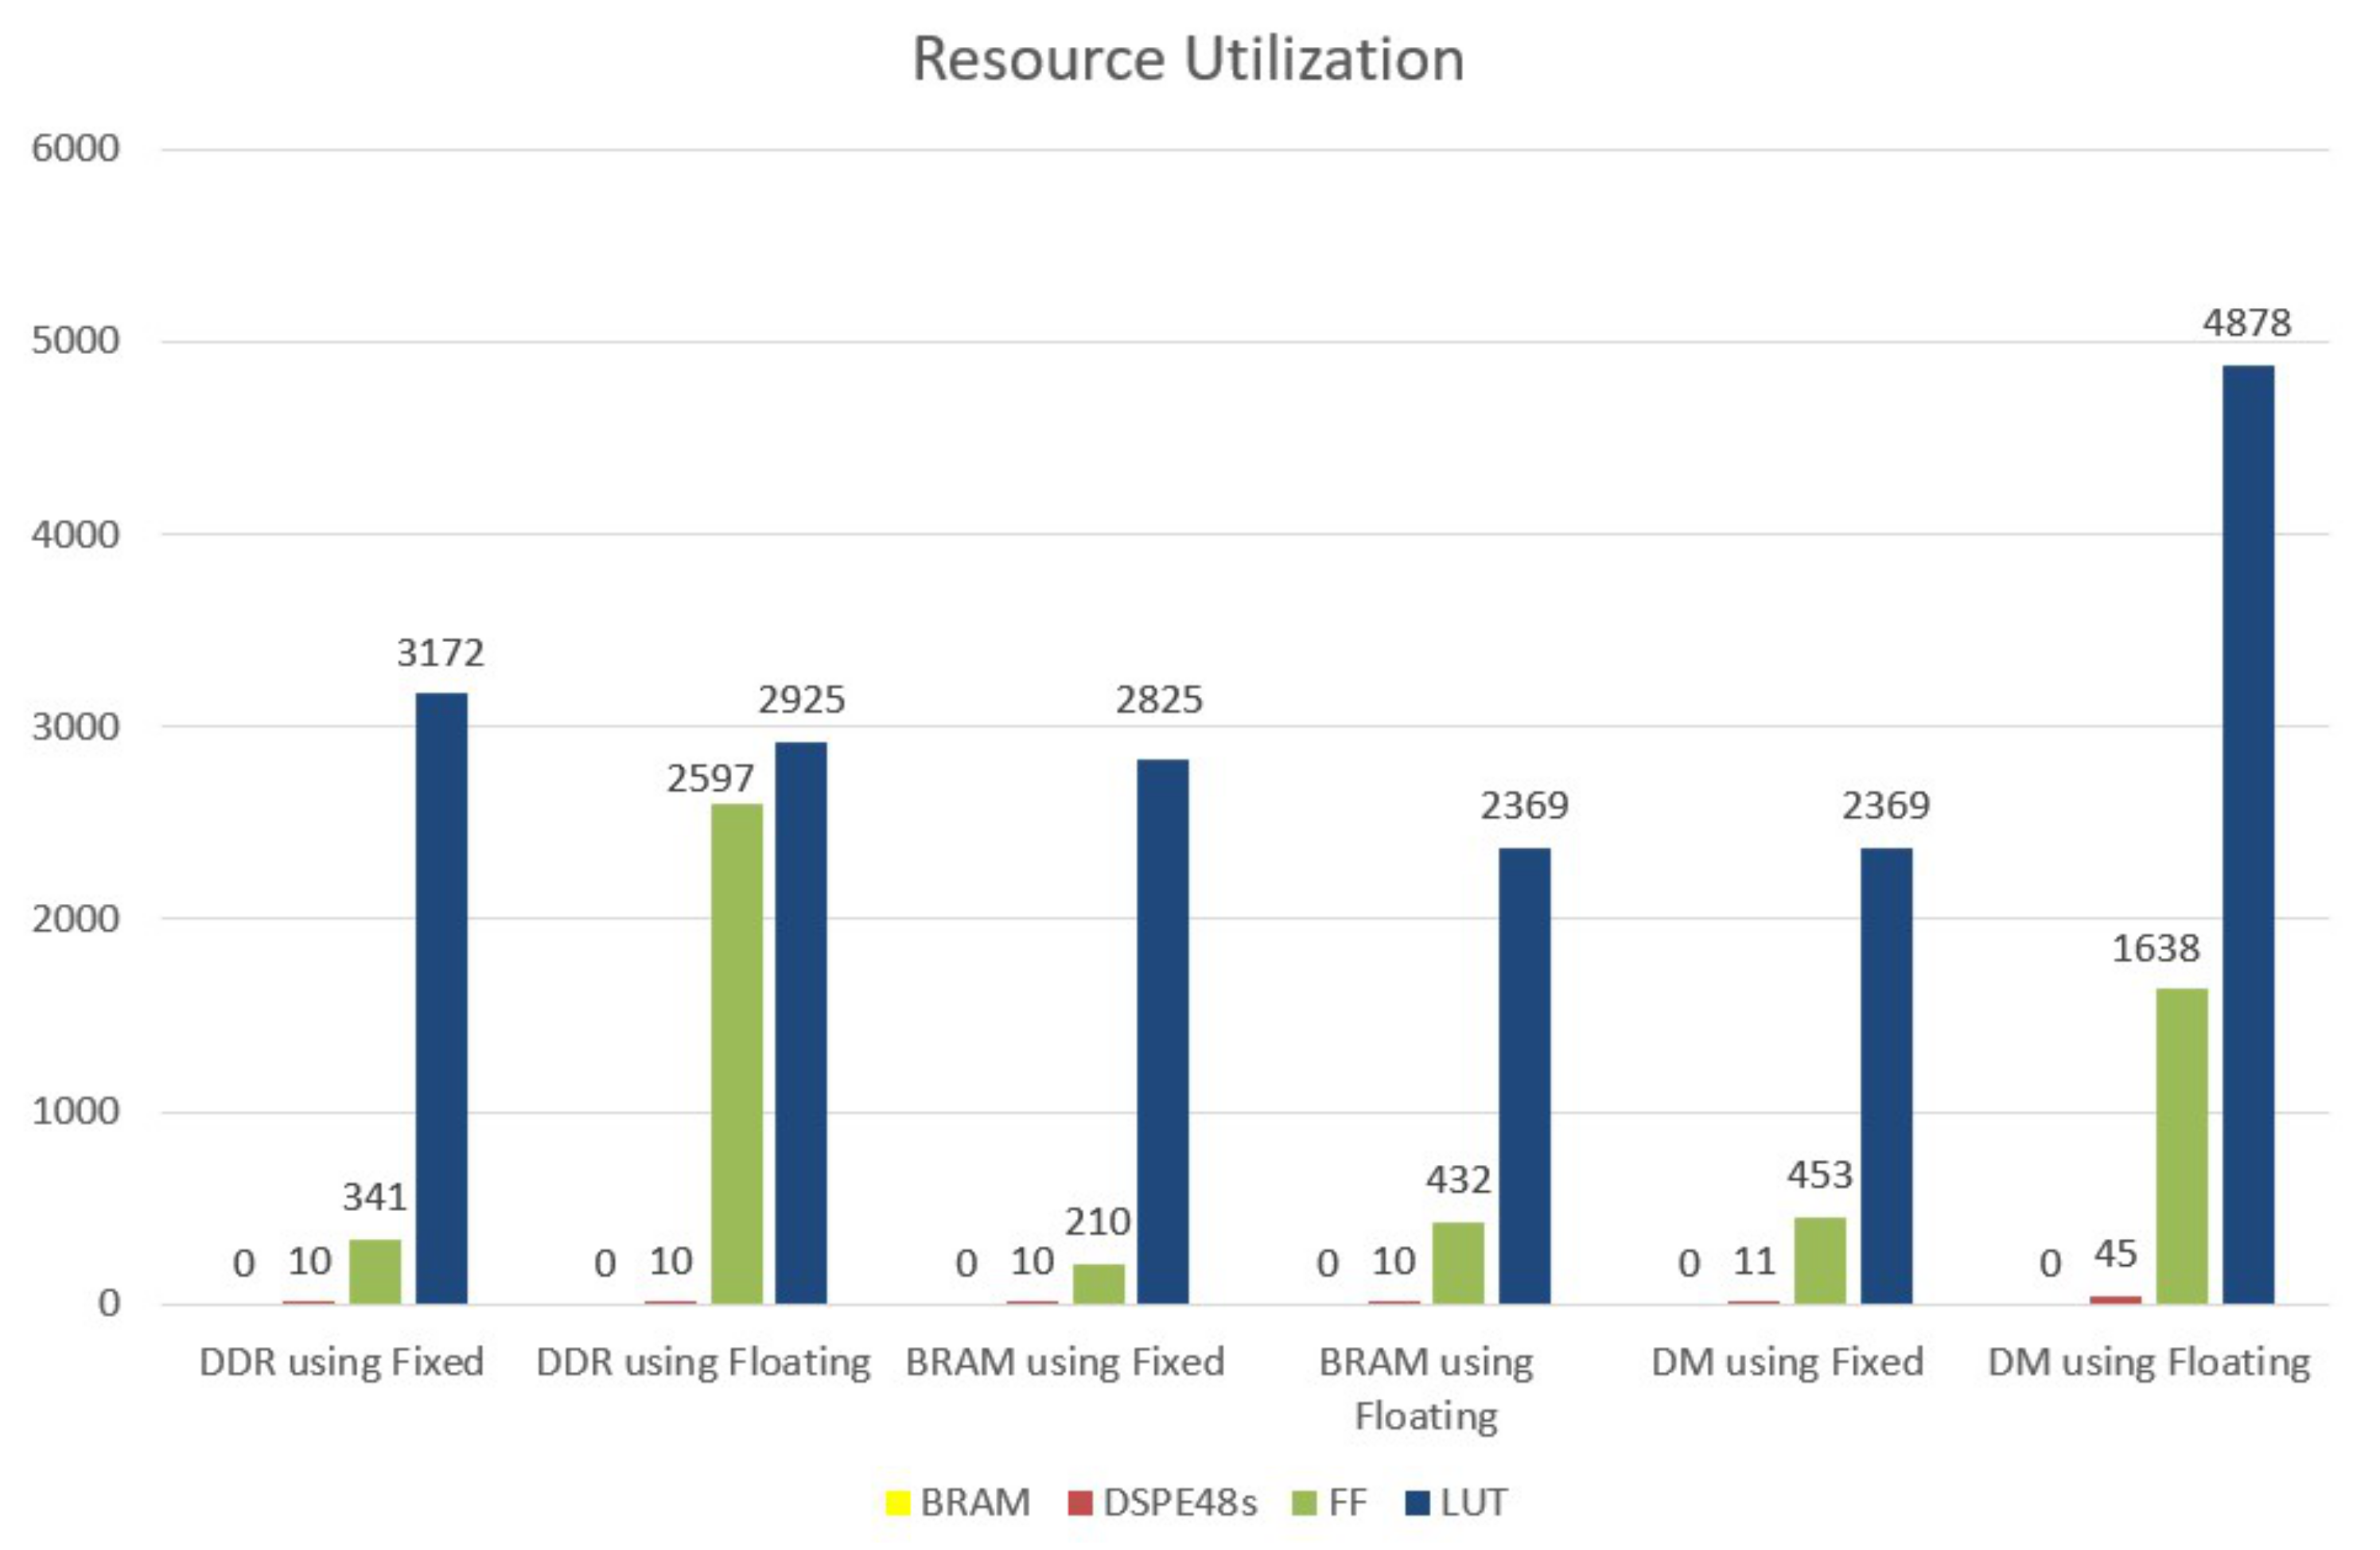Image resolution: width=2380 pixels, height=1550 pixels.
Task: Click the BRAM using Fixed axis label
Action: [1065, 1363]
